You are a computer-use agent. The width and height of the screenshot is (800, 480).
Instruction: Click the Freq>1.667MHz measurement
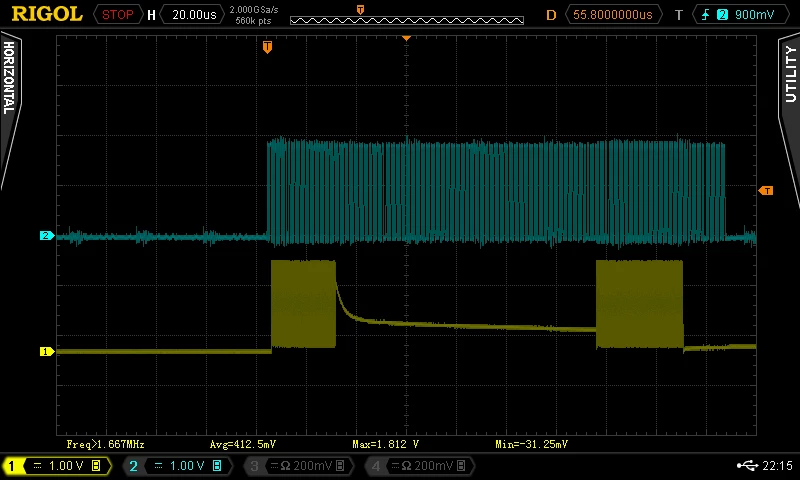click(x=106, y=444)
